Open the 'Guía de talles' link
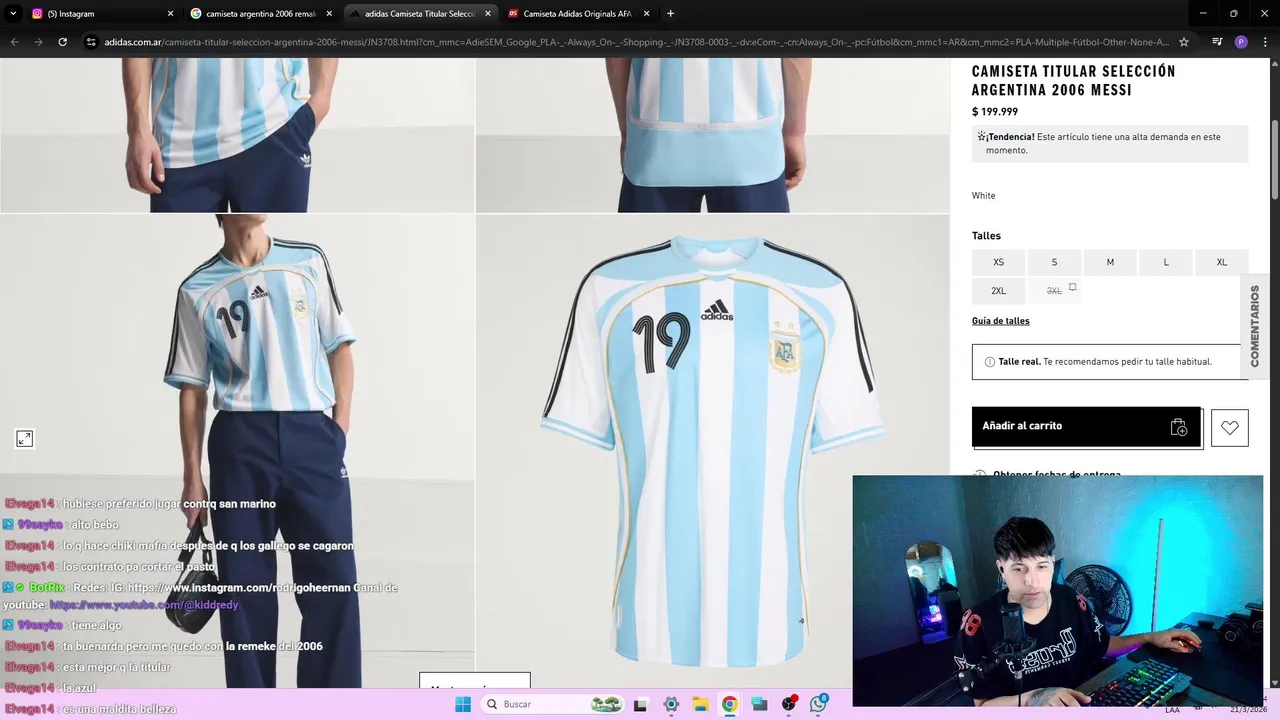 coord(1000,321)
